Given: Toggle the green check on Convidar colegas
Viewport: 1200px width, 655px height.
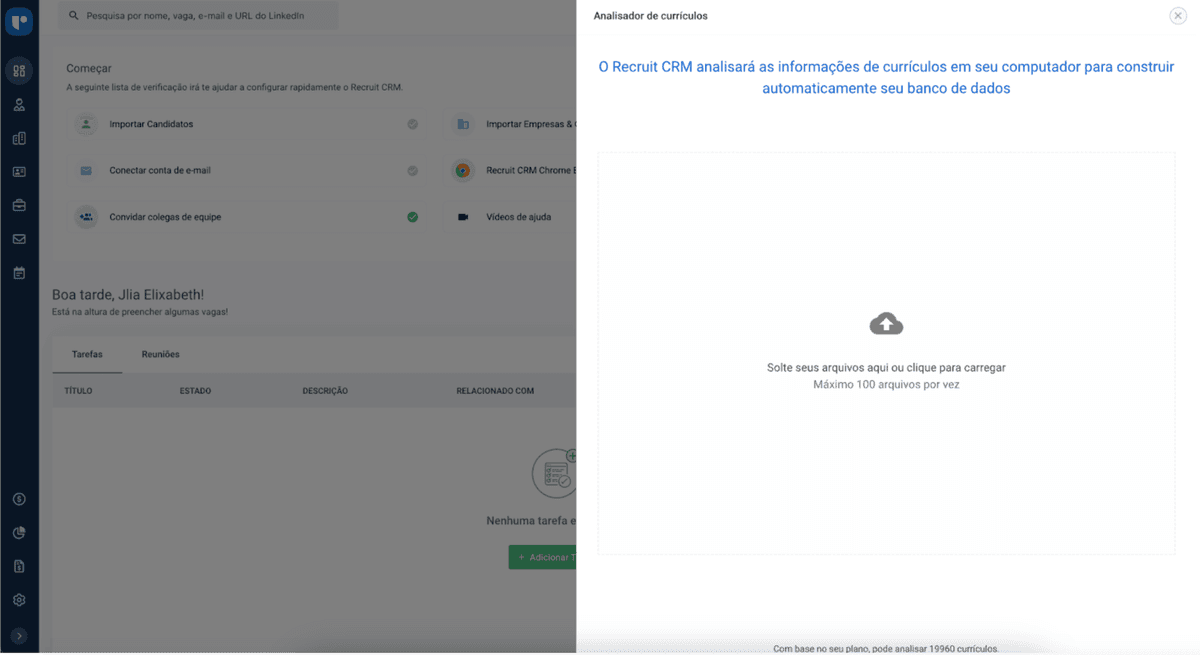Looking at the screenshot, I should [412, 216].
